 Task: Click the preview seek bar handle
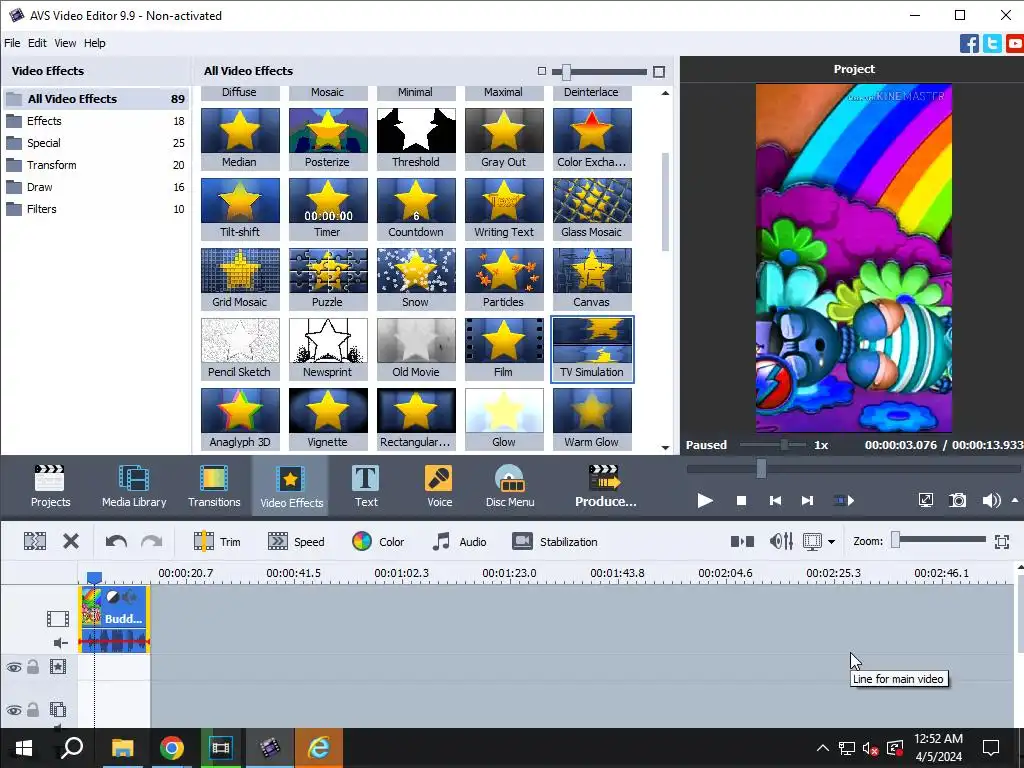pyautogui.click(x=761, y=468)
